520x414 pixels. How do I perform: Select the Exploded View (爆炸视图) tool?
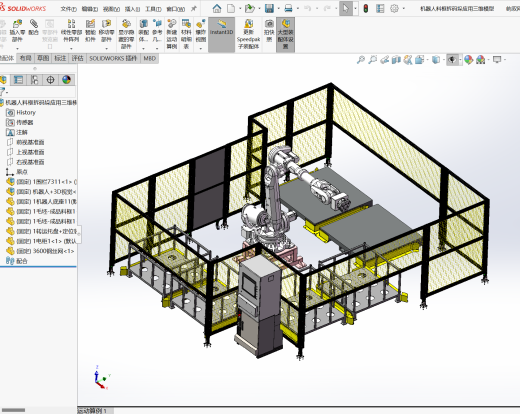pos(201,31)
